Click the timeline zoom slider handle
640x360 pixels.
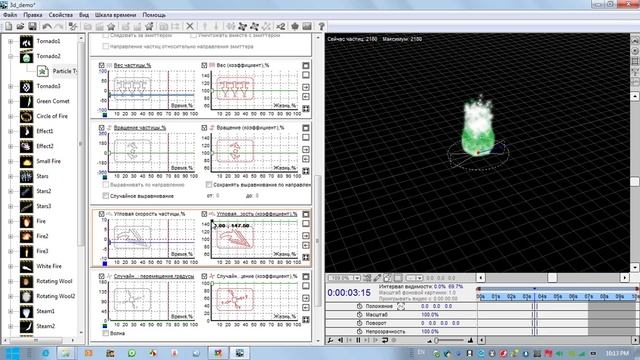pos(437,340)
